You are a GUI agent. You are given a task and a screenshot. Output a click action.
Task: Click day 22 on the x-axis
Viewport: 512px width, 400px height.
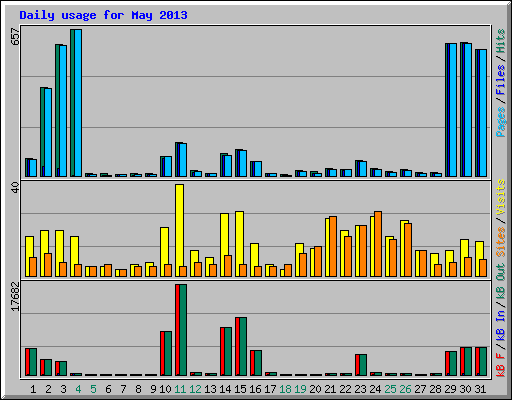tap(345, 389)
